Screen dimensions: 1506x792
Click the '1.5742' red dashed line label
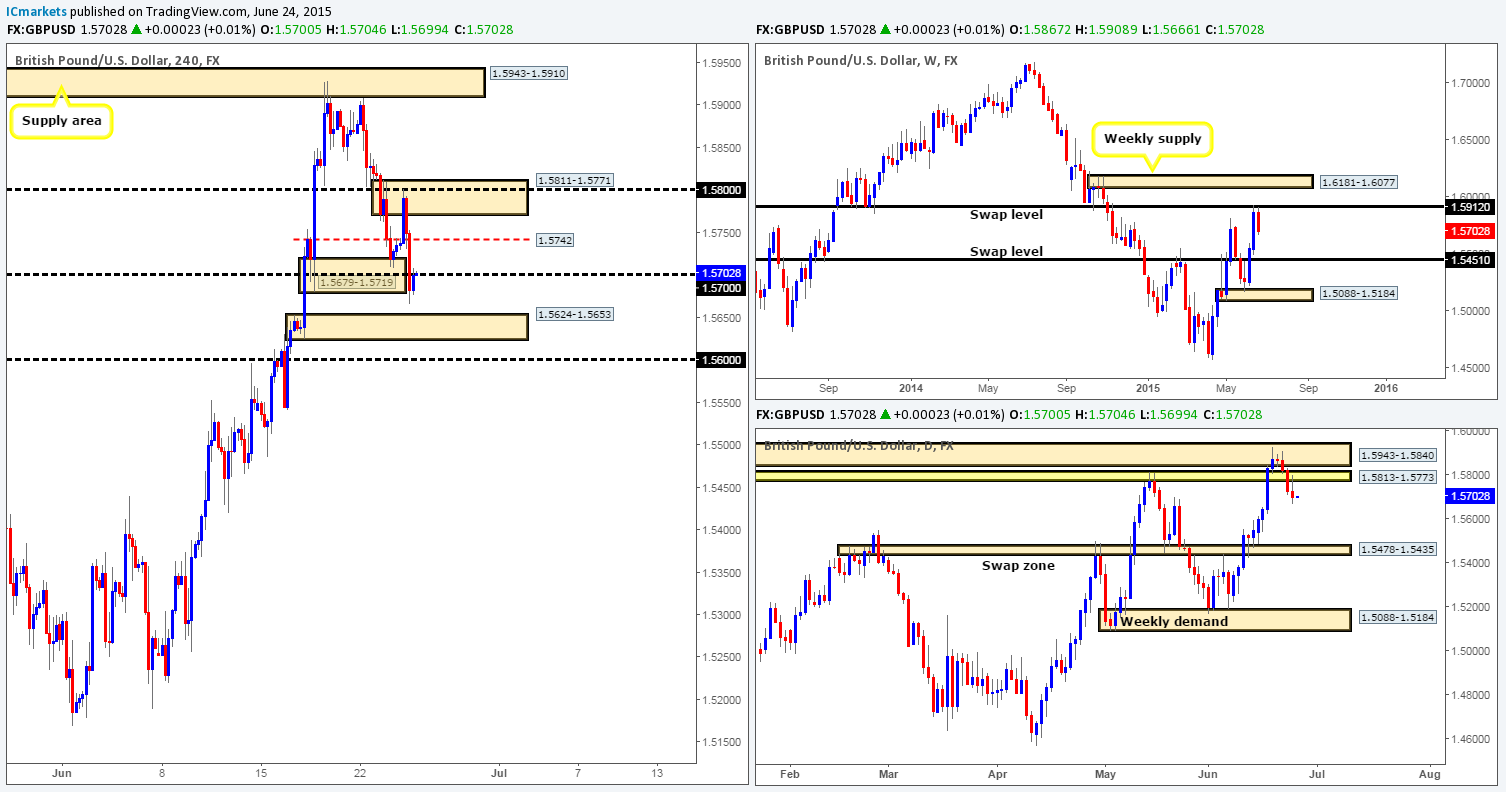click(x=555, y=240)
